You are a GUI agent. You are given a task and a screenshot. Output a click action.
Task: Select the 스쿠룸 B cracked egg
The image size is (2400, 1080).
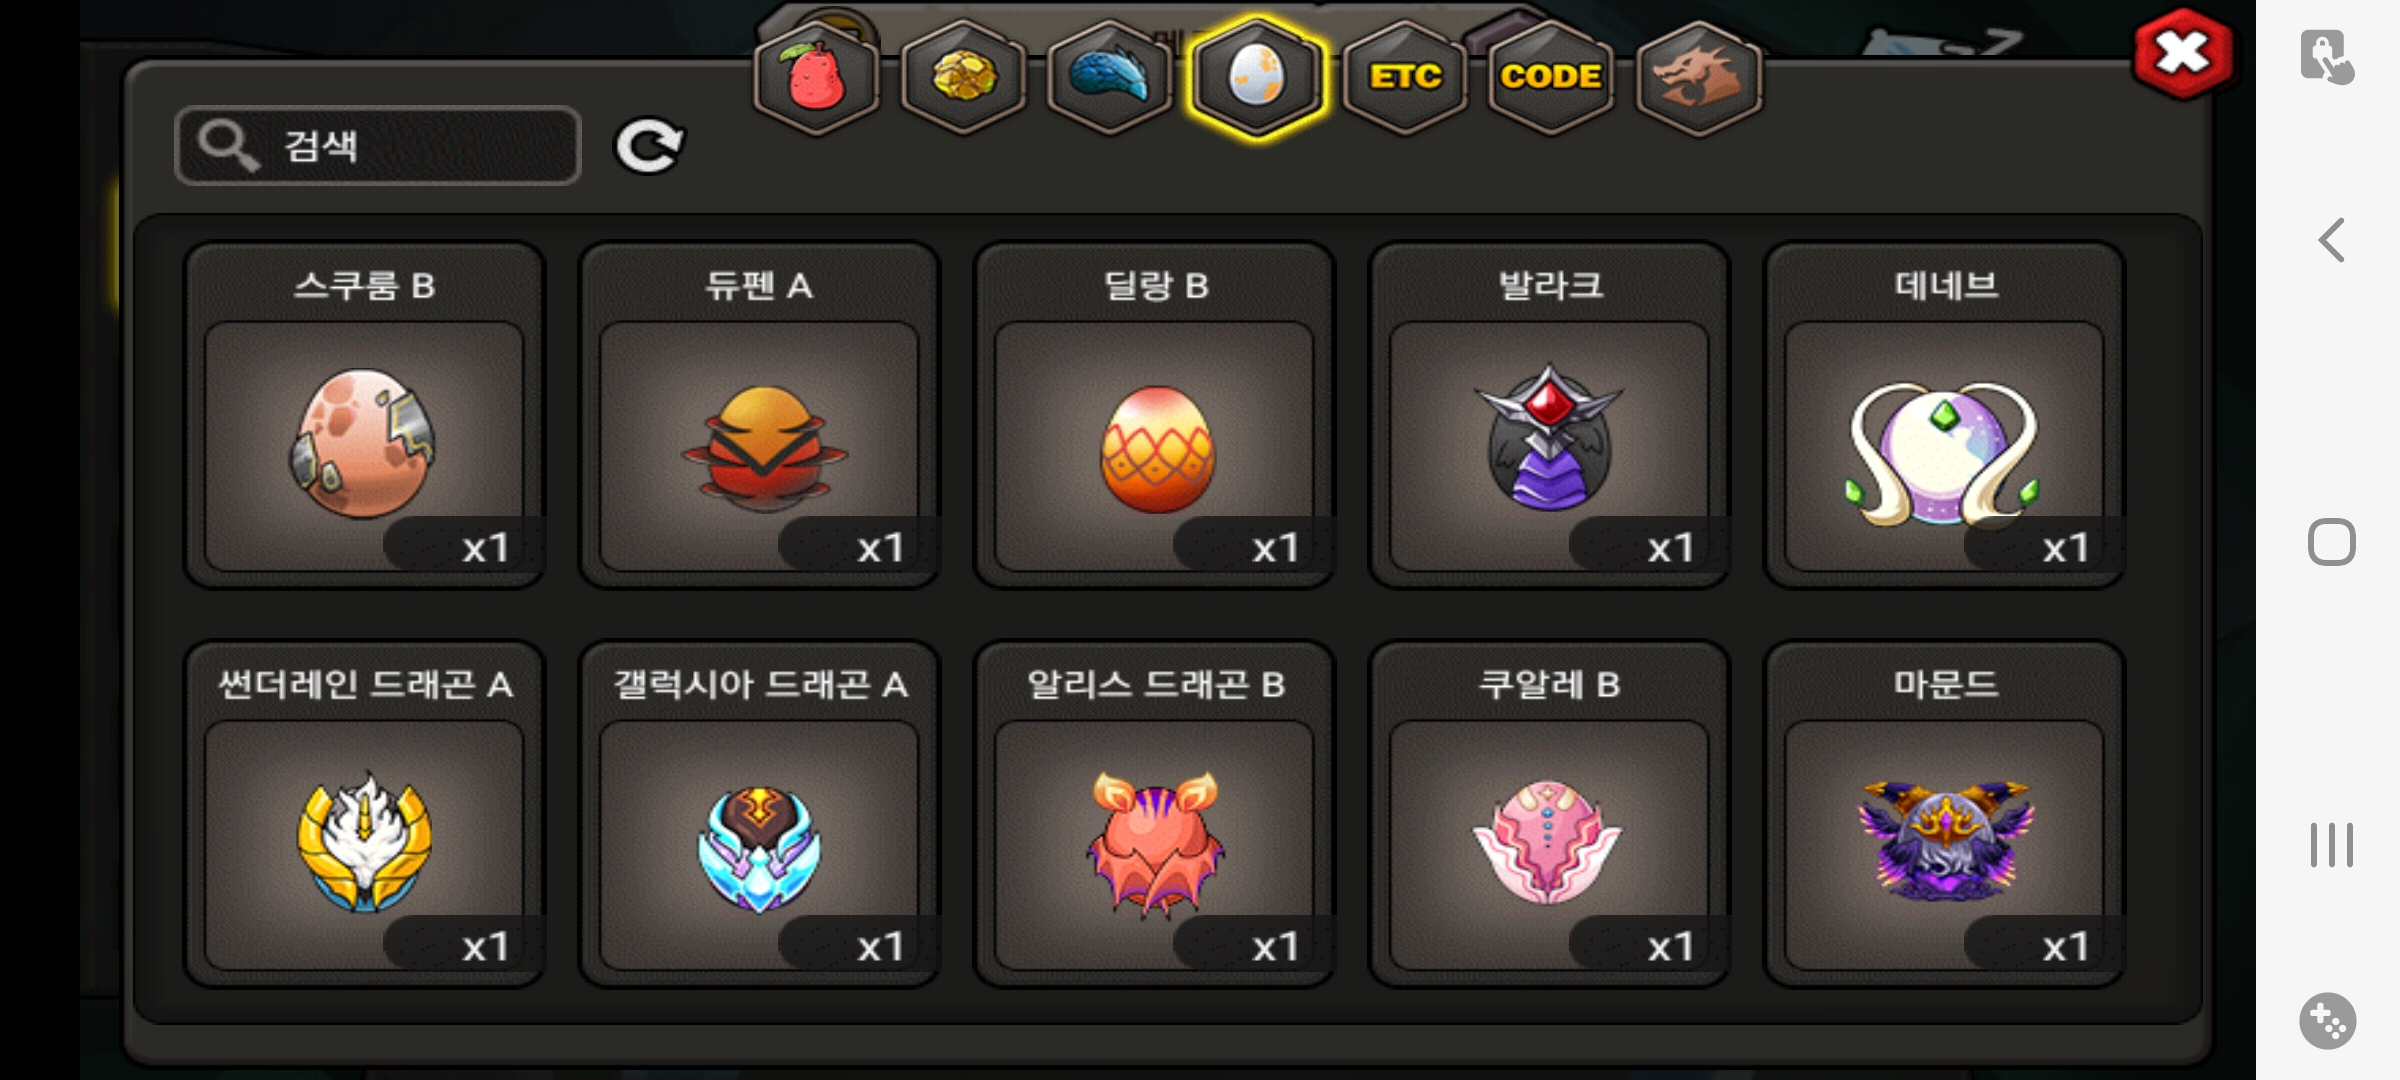click(364, 415)
